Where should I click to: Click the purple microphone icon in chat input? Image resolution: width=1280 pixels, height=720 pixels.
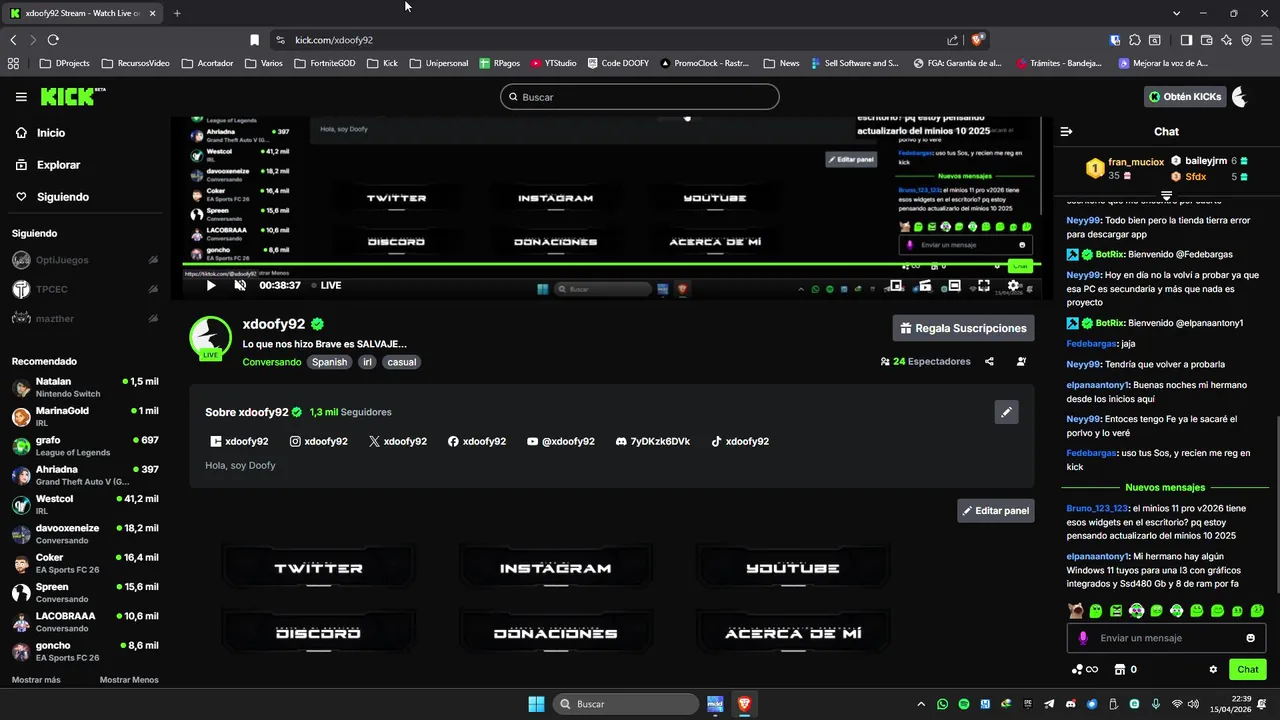click(1083, 638)
